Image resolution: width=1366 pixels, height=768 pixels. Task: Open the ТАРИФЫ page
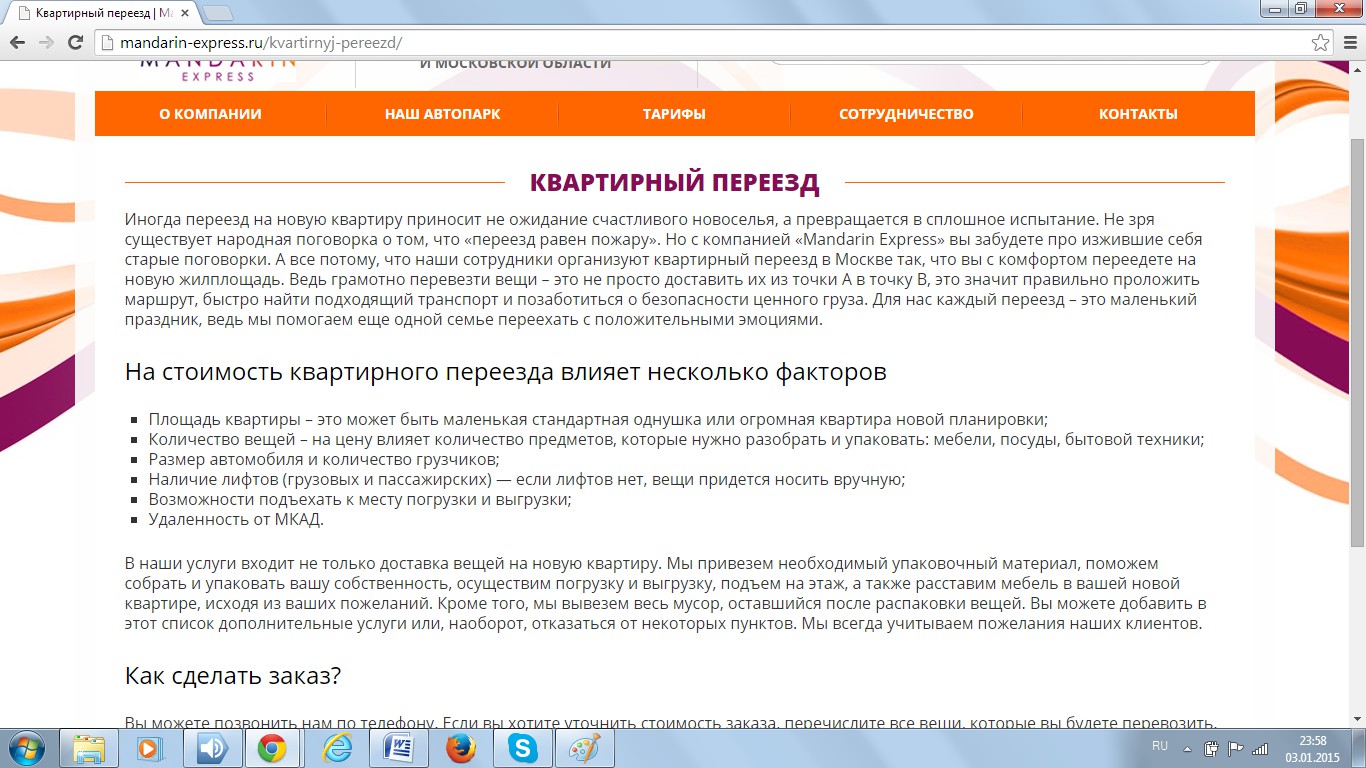[674, 114]
